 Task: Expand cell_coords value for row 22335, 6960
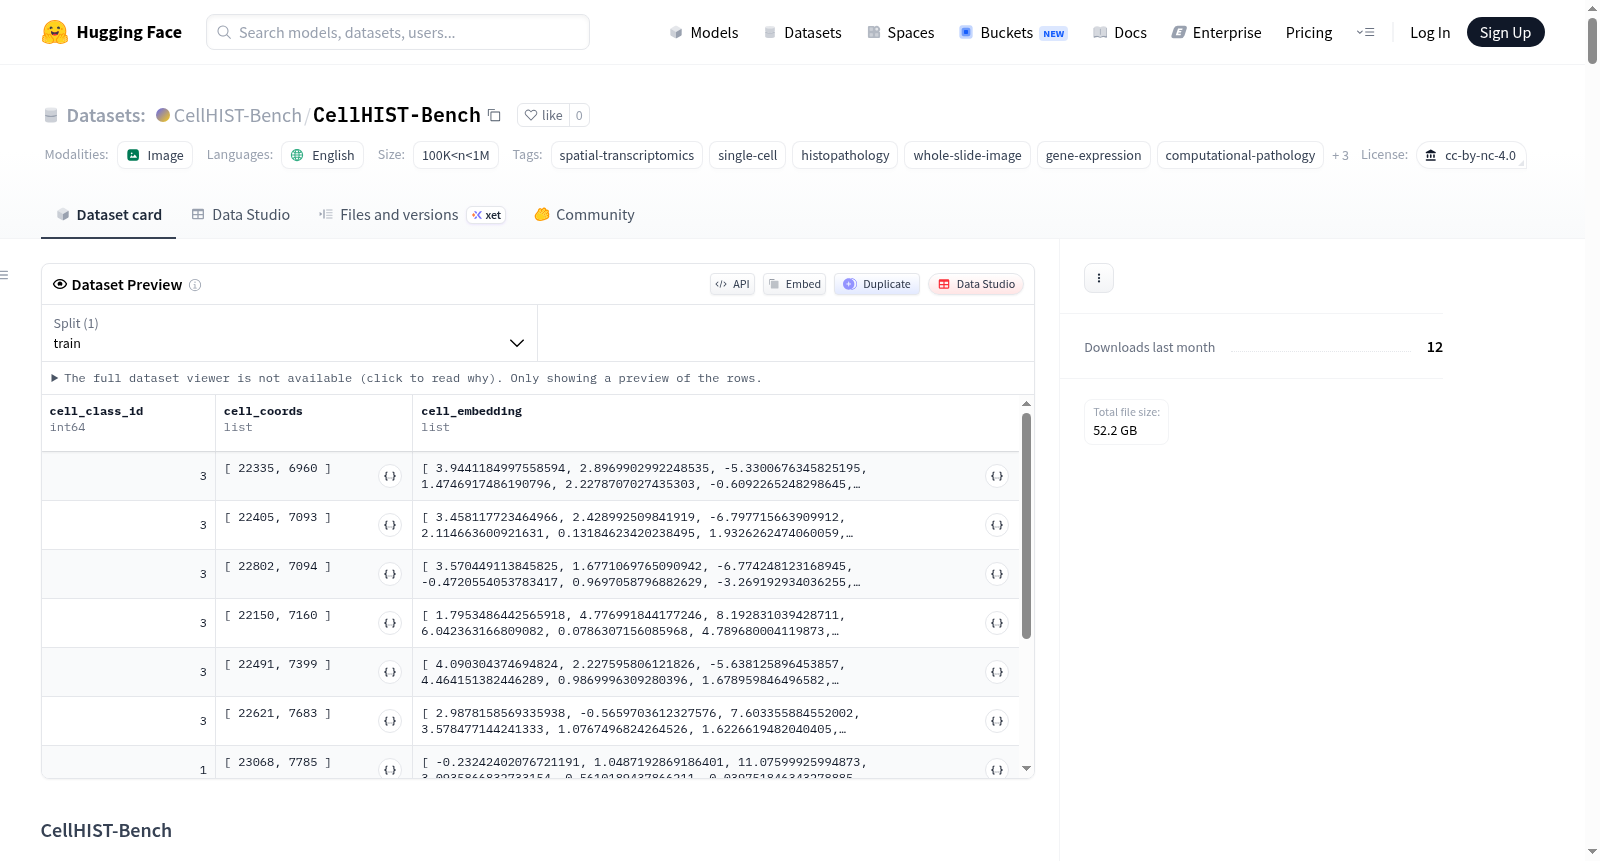coord(390,476)
